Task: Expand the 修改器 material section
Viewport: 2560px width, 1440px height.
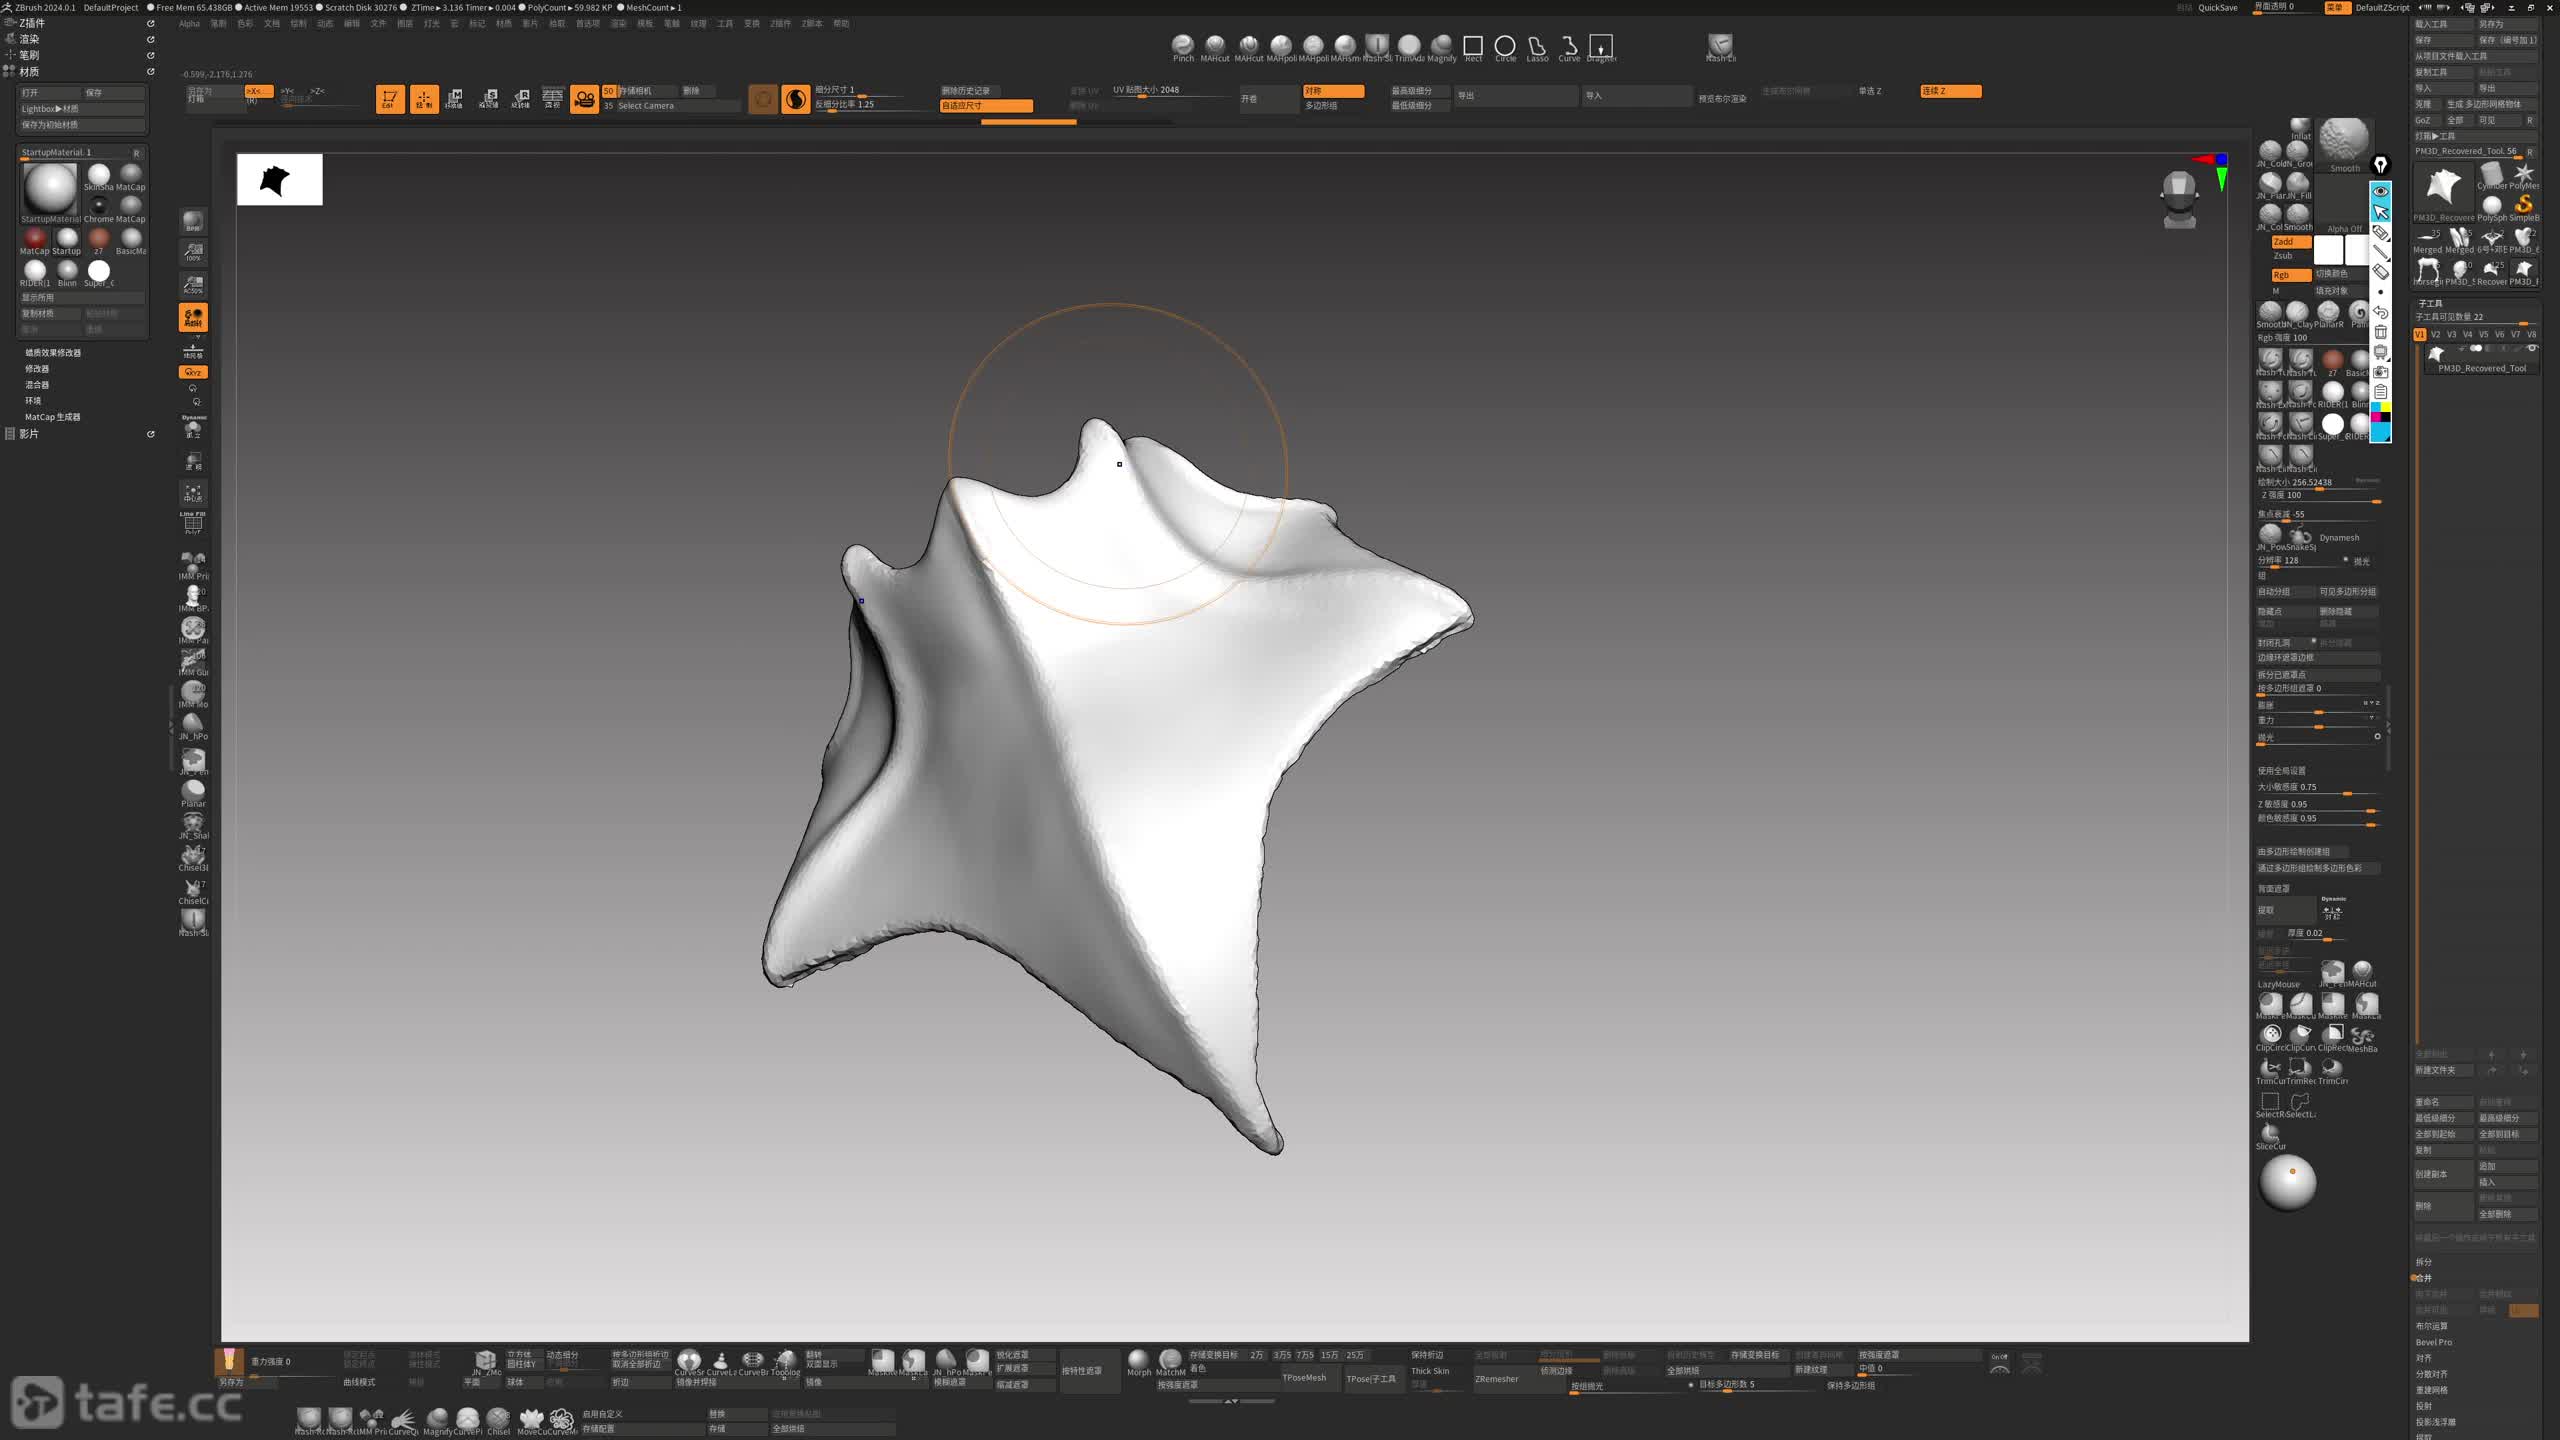Action: pos(37,369)
